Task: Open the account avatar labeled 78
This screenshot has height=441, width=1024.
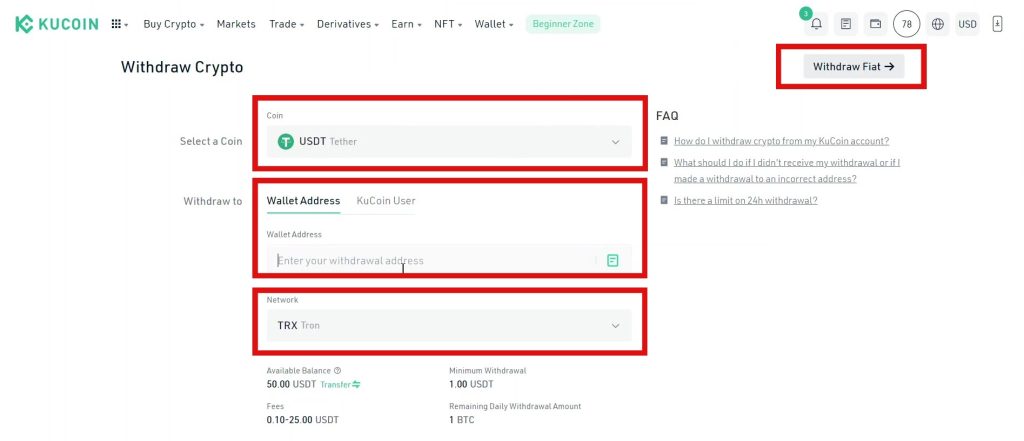Action: coord(906,24)
